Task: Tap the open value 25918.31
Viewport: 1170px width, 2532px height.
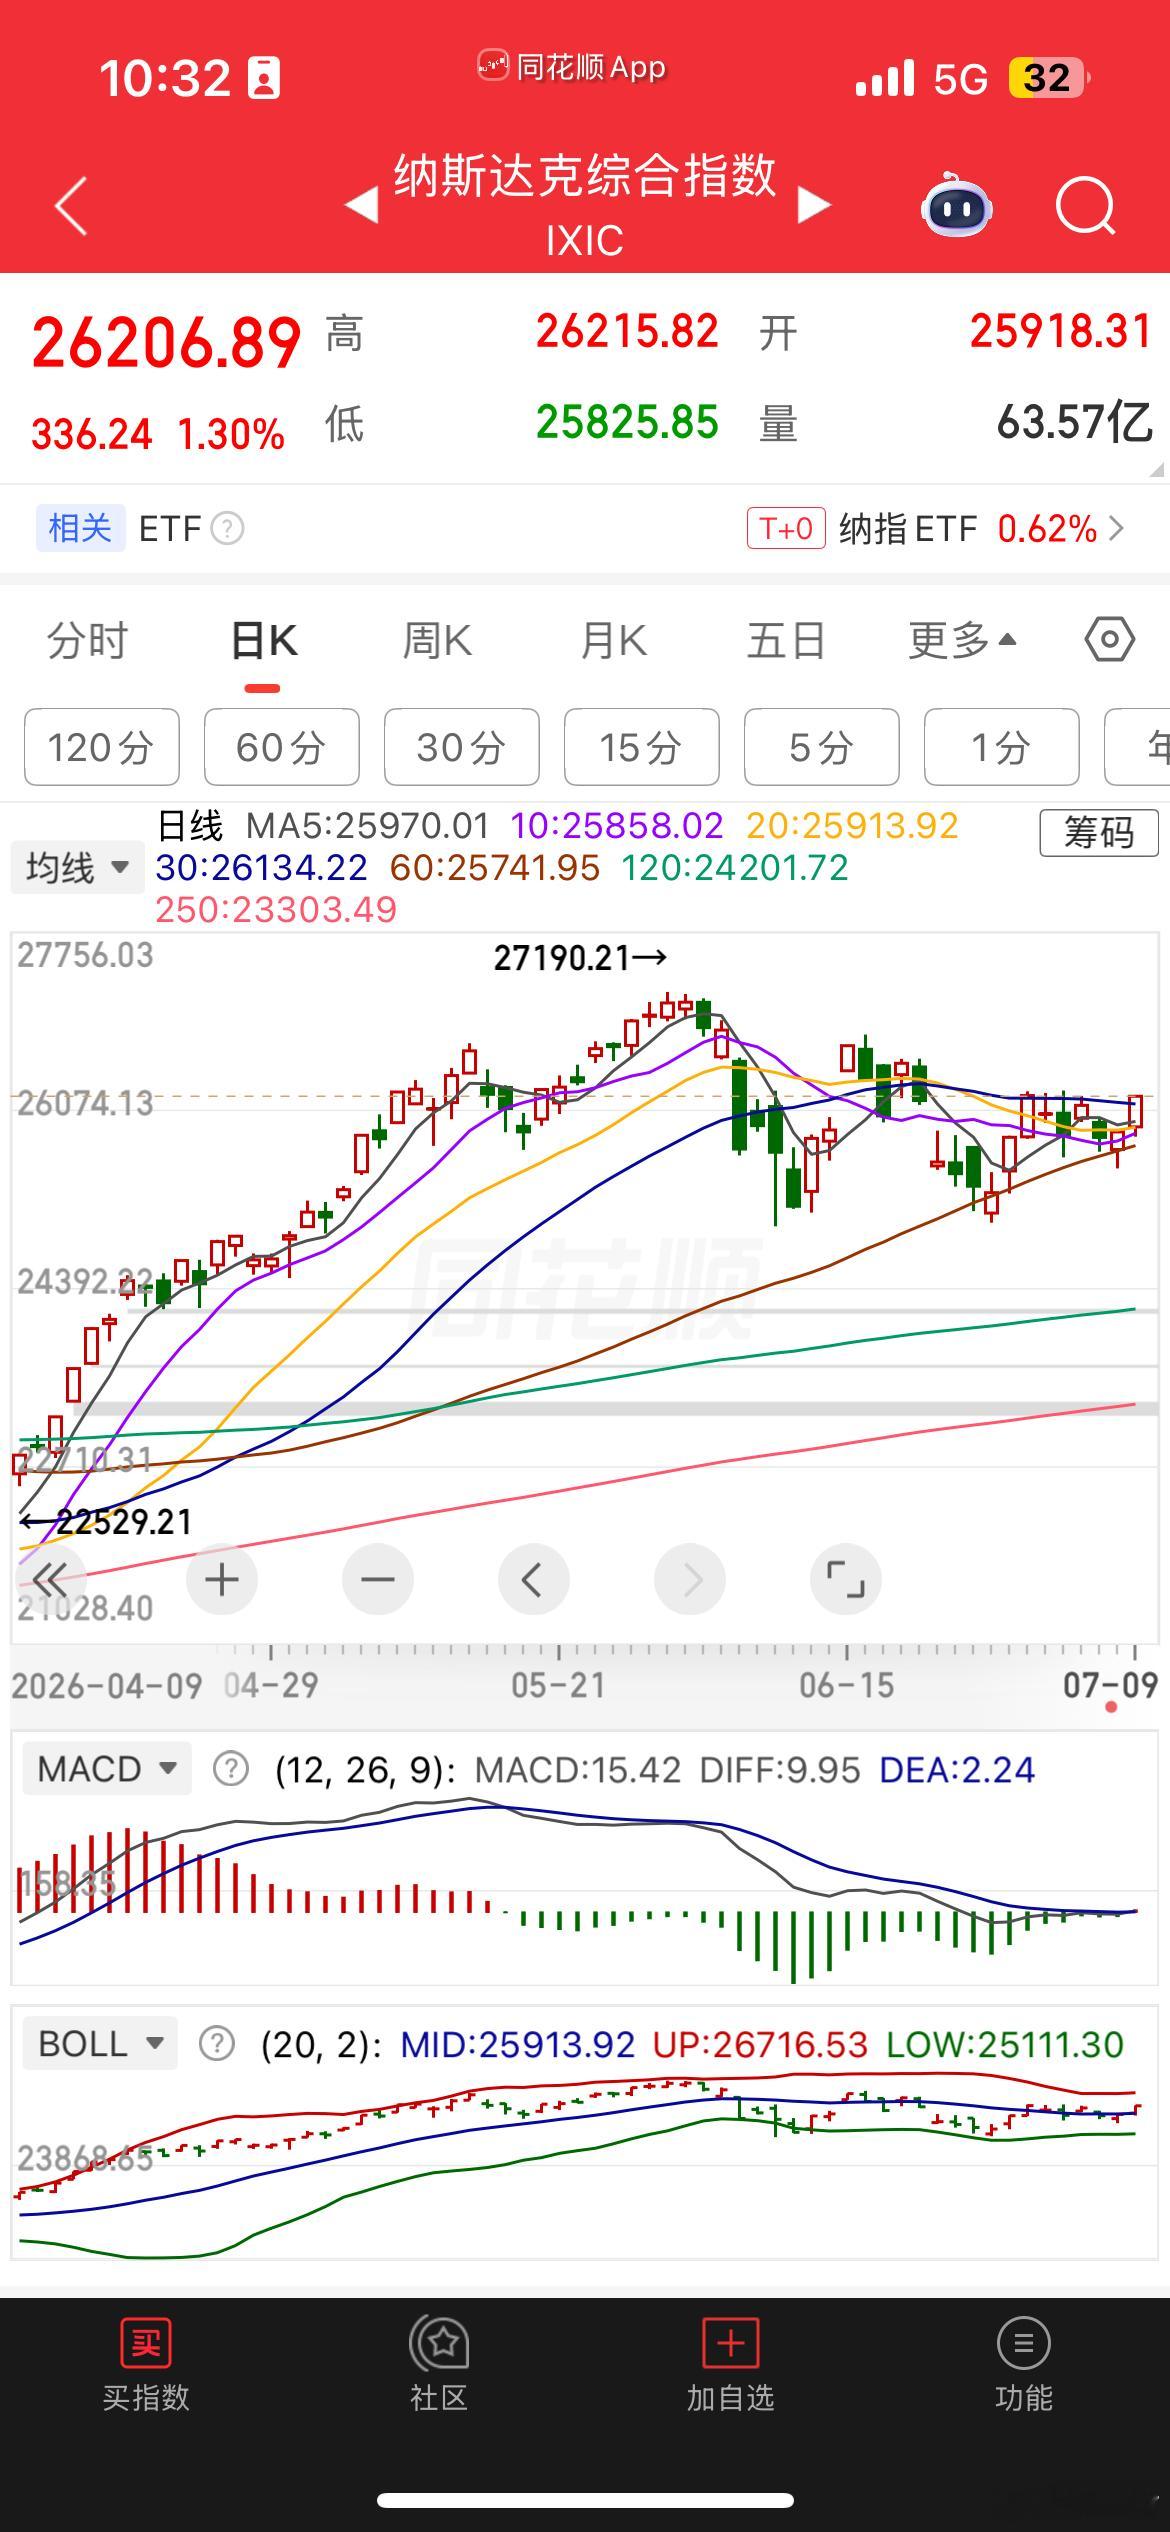Action: [1061, 331]
